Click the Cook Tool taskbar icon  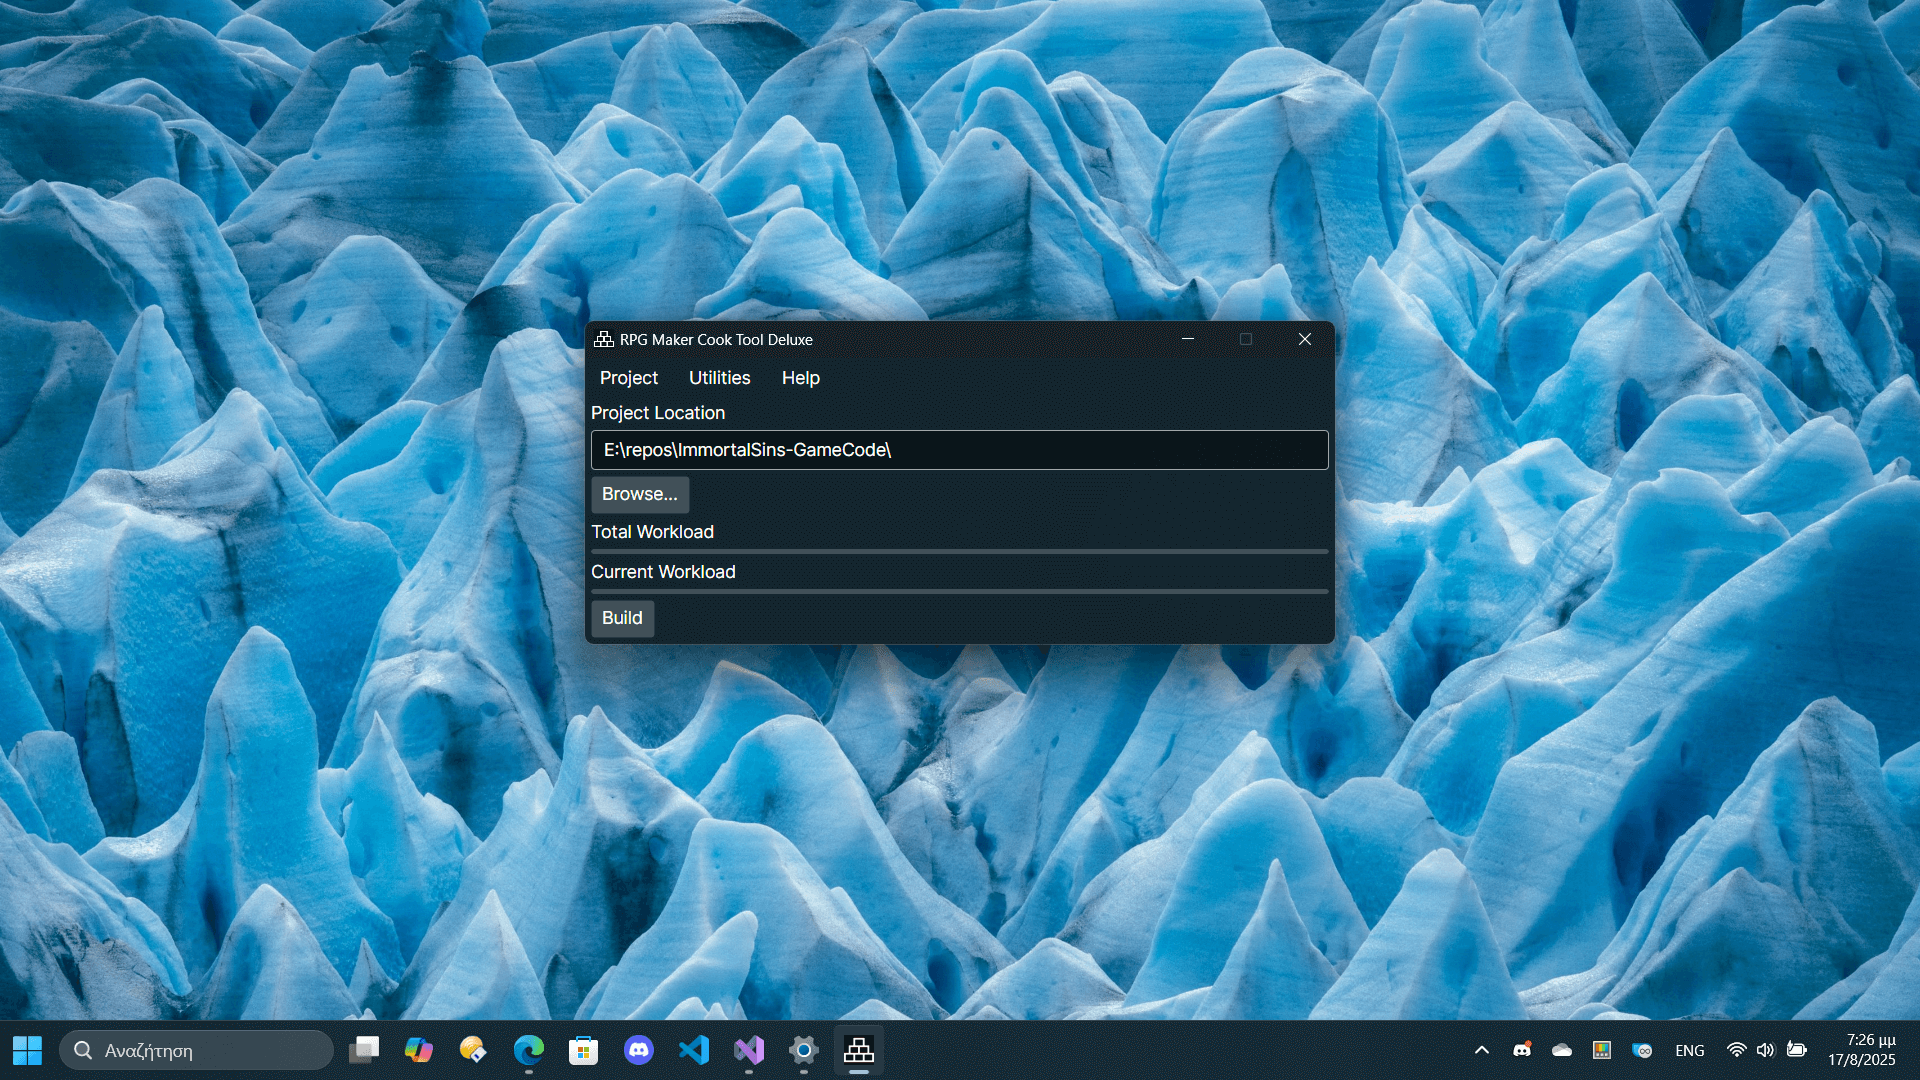[x=858, y=1050]
